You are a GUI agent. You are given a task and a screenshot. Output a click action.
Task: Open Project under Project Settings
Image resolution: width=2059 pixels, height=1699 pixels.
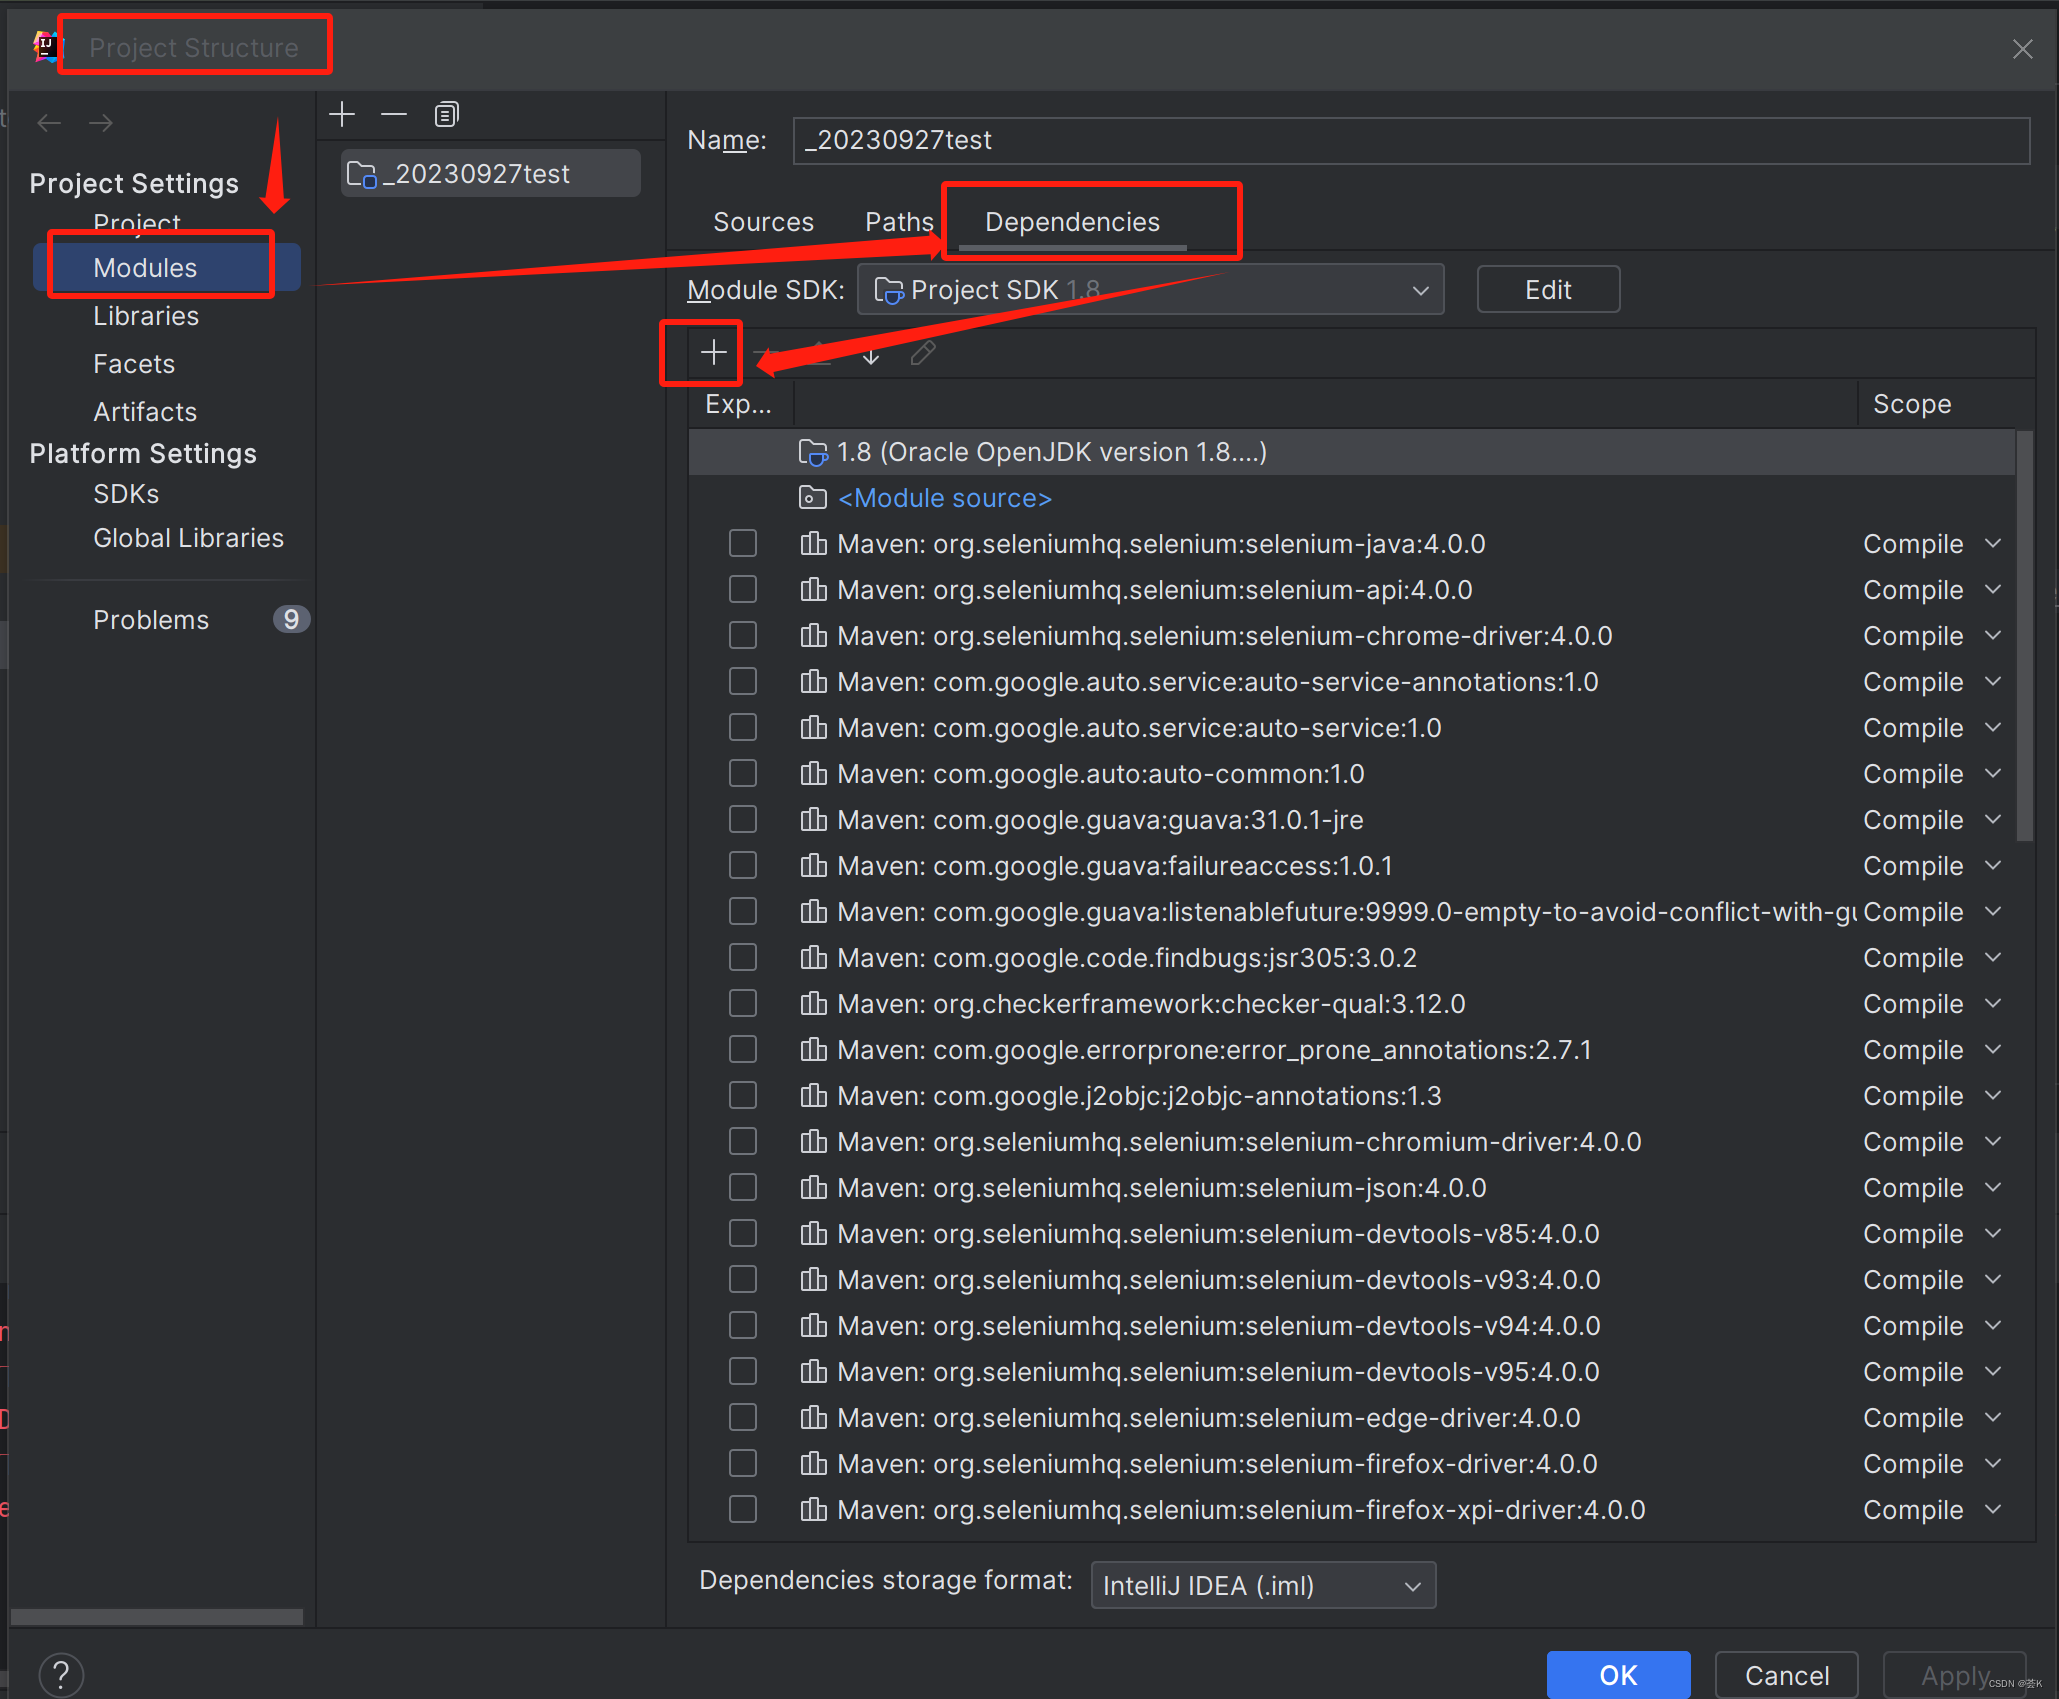click(137, 222)
